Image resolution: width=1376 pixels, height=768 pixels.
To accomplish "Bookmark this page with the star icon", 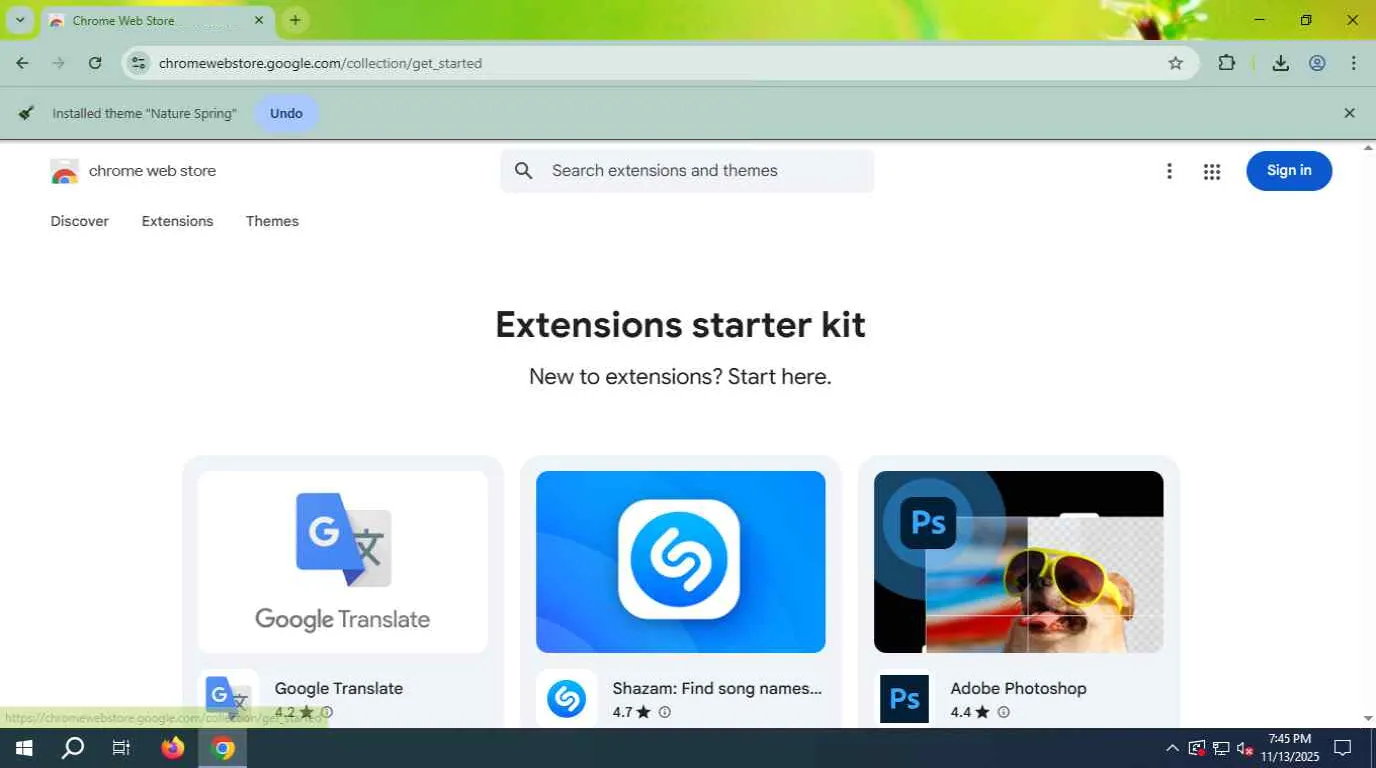I will (x=1176, y=63).
